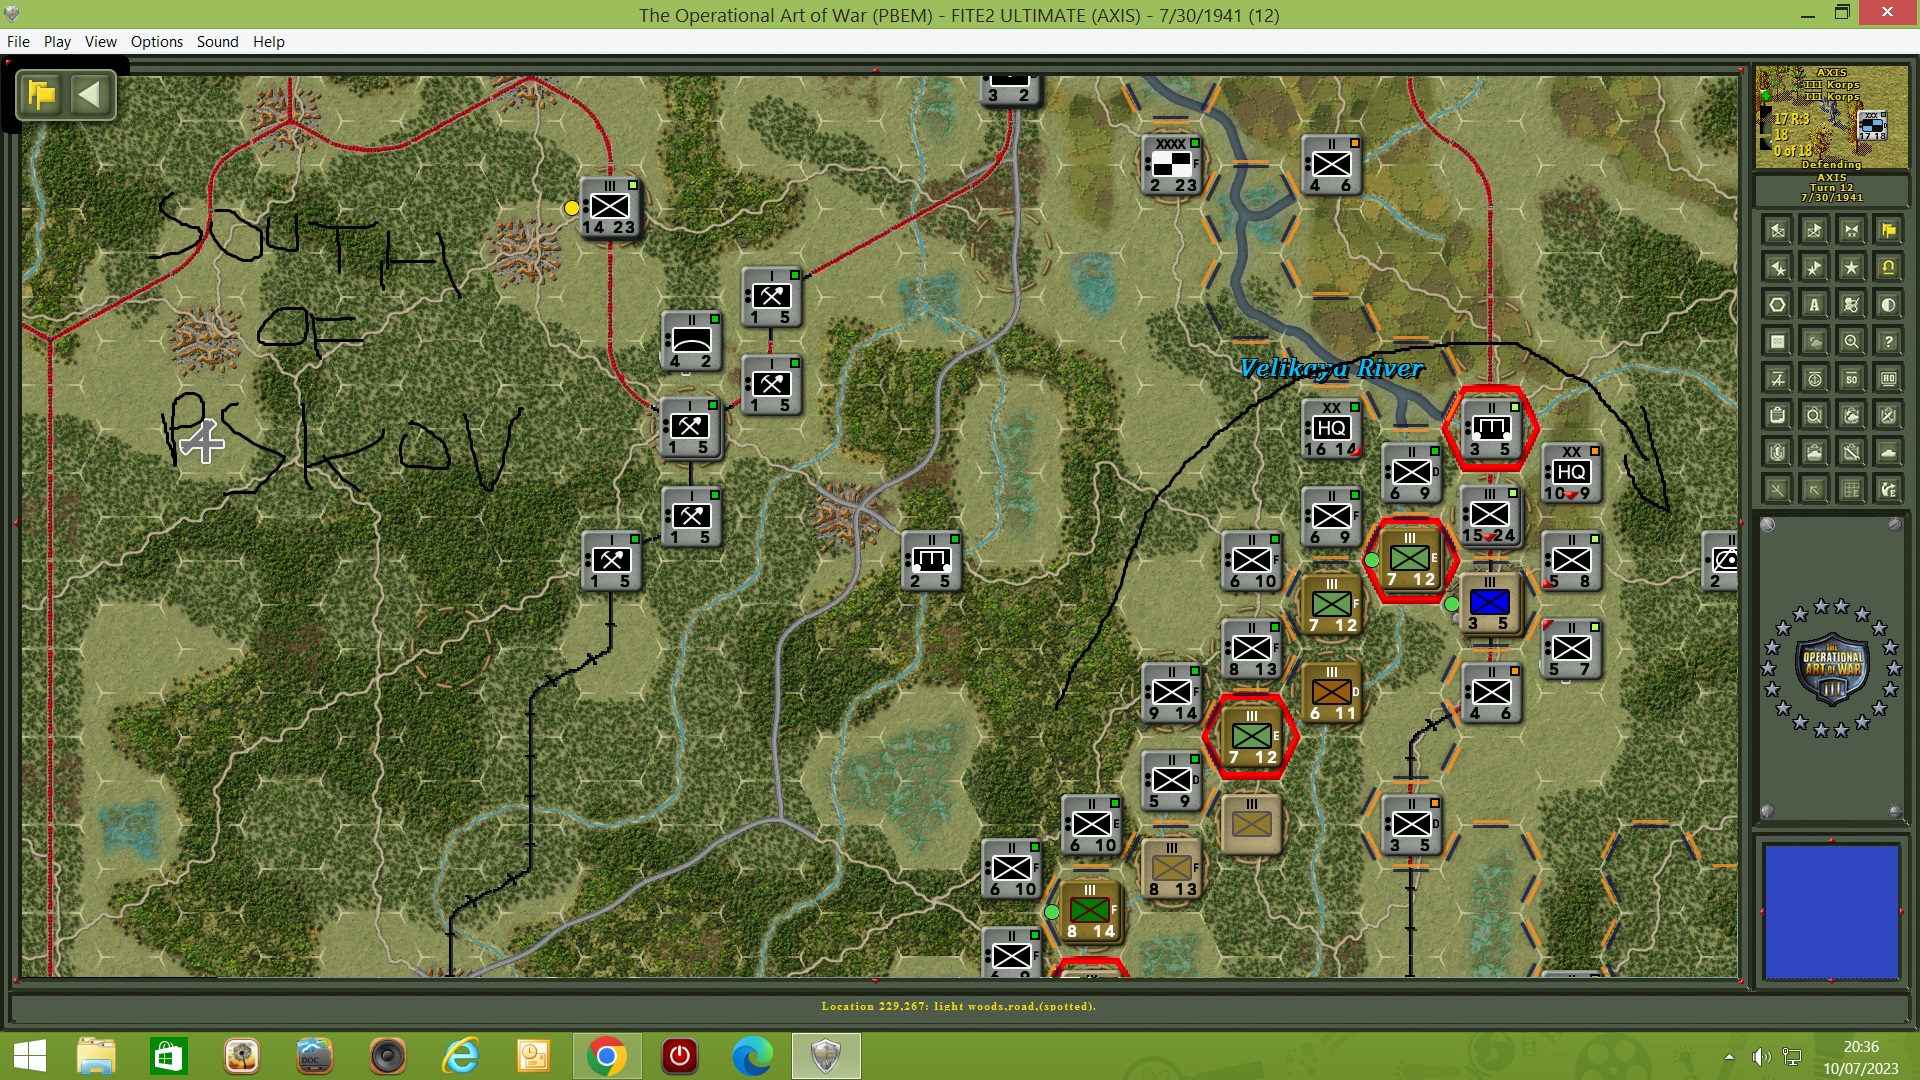This screenshot has height=1080, width=1920.
Task: Click the weather display icon
Action: tap(1815, 341)
